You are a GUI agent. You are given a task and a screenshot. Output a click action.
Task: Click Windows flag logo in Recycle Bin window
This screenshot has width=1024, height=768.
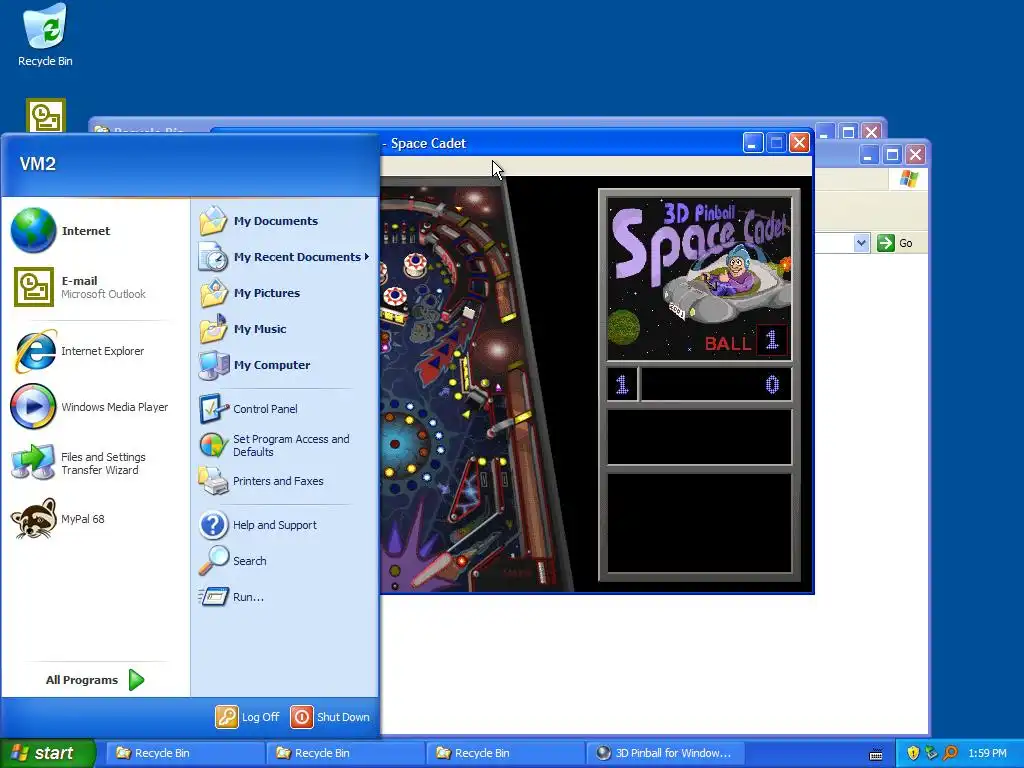coord(909,179)
